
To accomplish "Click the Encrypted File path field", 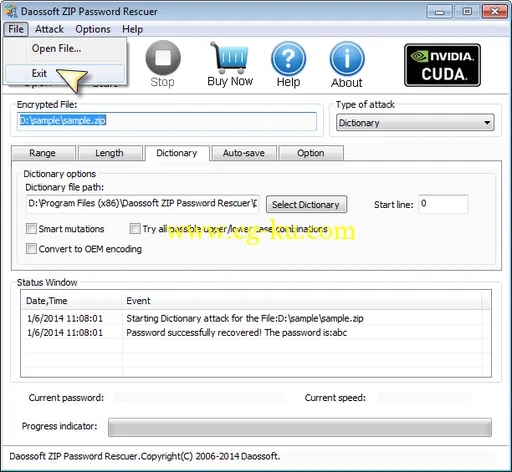I will point(167,121).
